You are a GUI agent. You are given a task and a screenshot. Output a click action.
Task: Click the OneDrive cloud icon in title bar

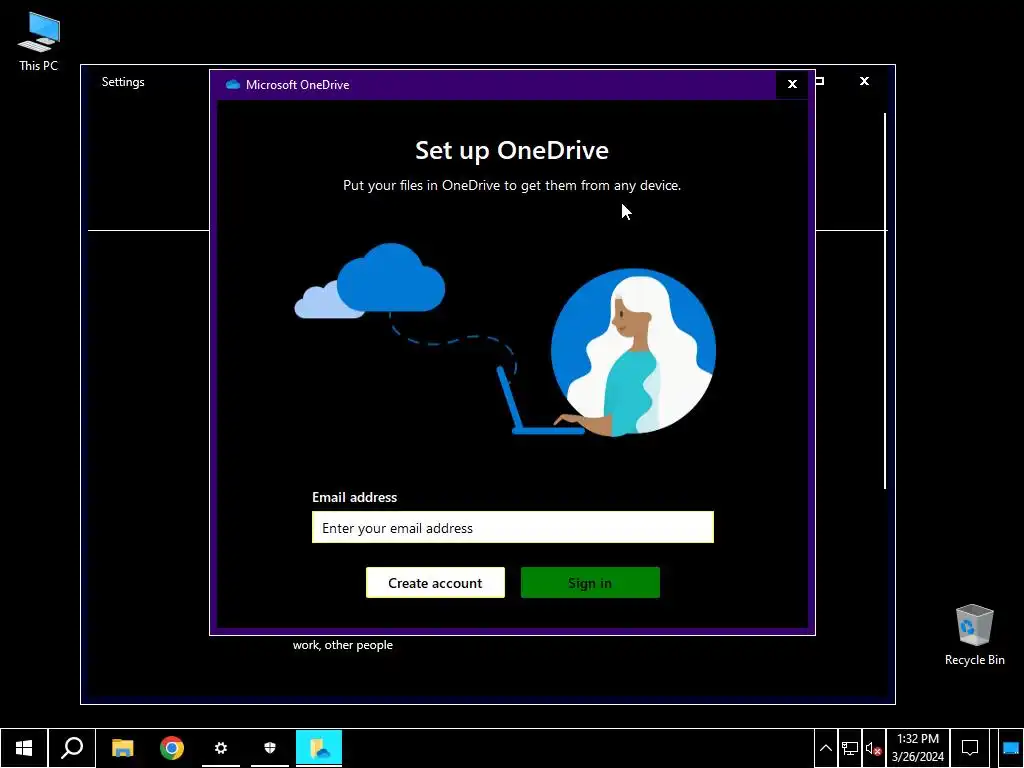click(232, 84)
